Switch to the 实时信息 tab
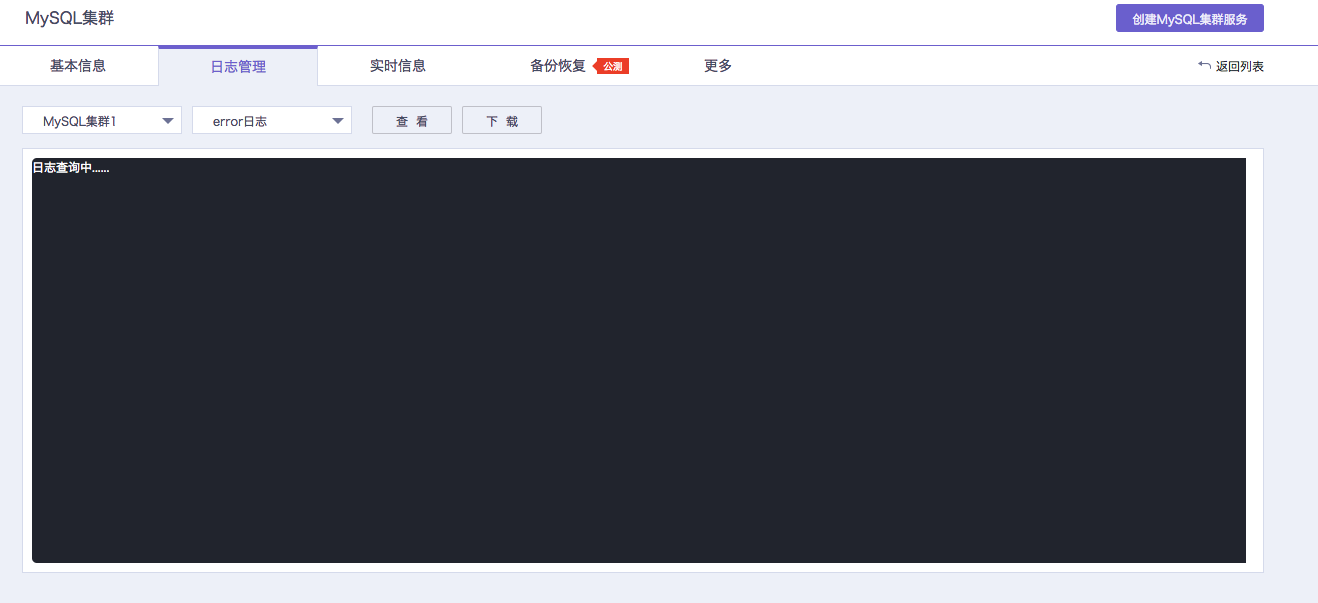1318x603 pixels. pos(398,66)
